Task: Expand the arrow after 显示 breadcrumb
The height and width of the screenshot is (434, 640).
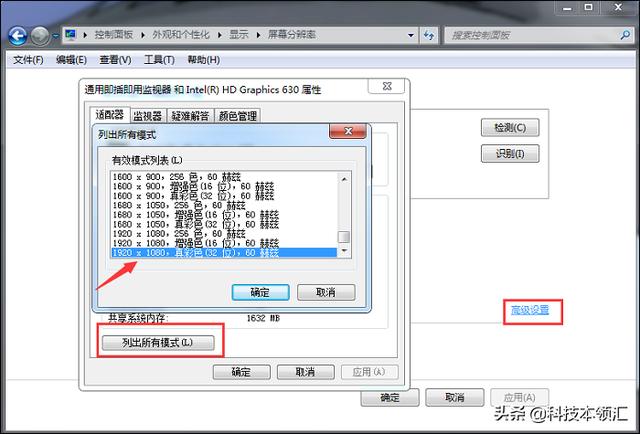Action: tap(258, 35)
